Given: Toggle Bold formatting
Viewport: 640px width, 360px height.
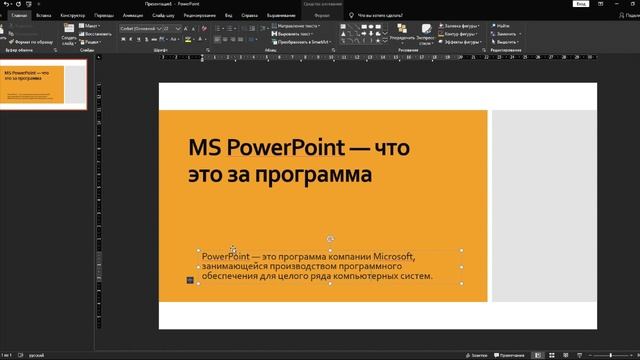Looking at the screenshot, I should pos(123,40).
